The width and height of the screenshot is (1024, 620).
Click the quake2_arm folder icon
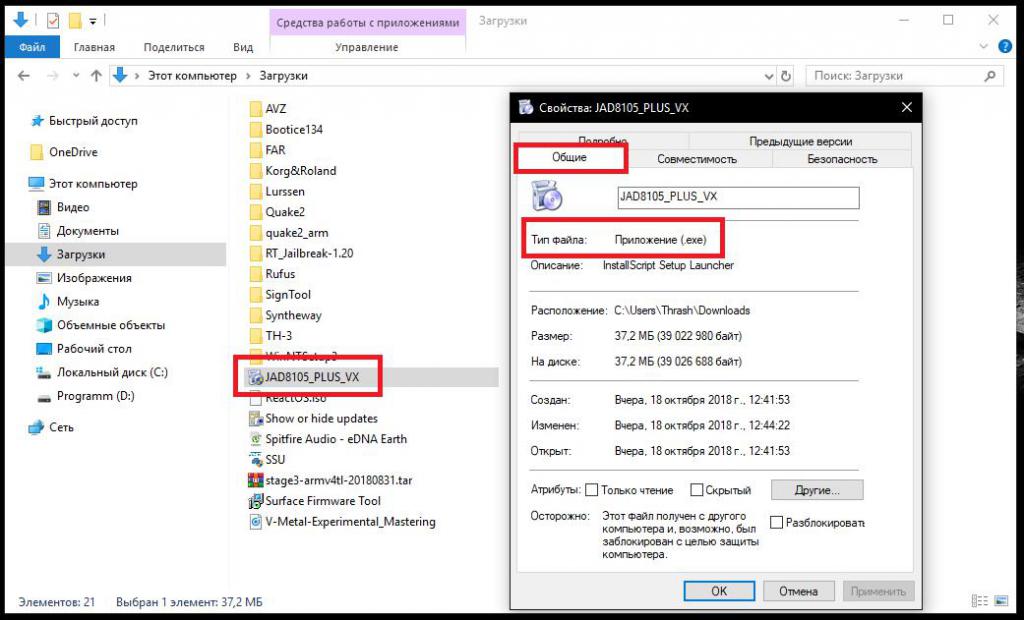(255, 233)
